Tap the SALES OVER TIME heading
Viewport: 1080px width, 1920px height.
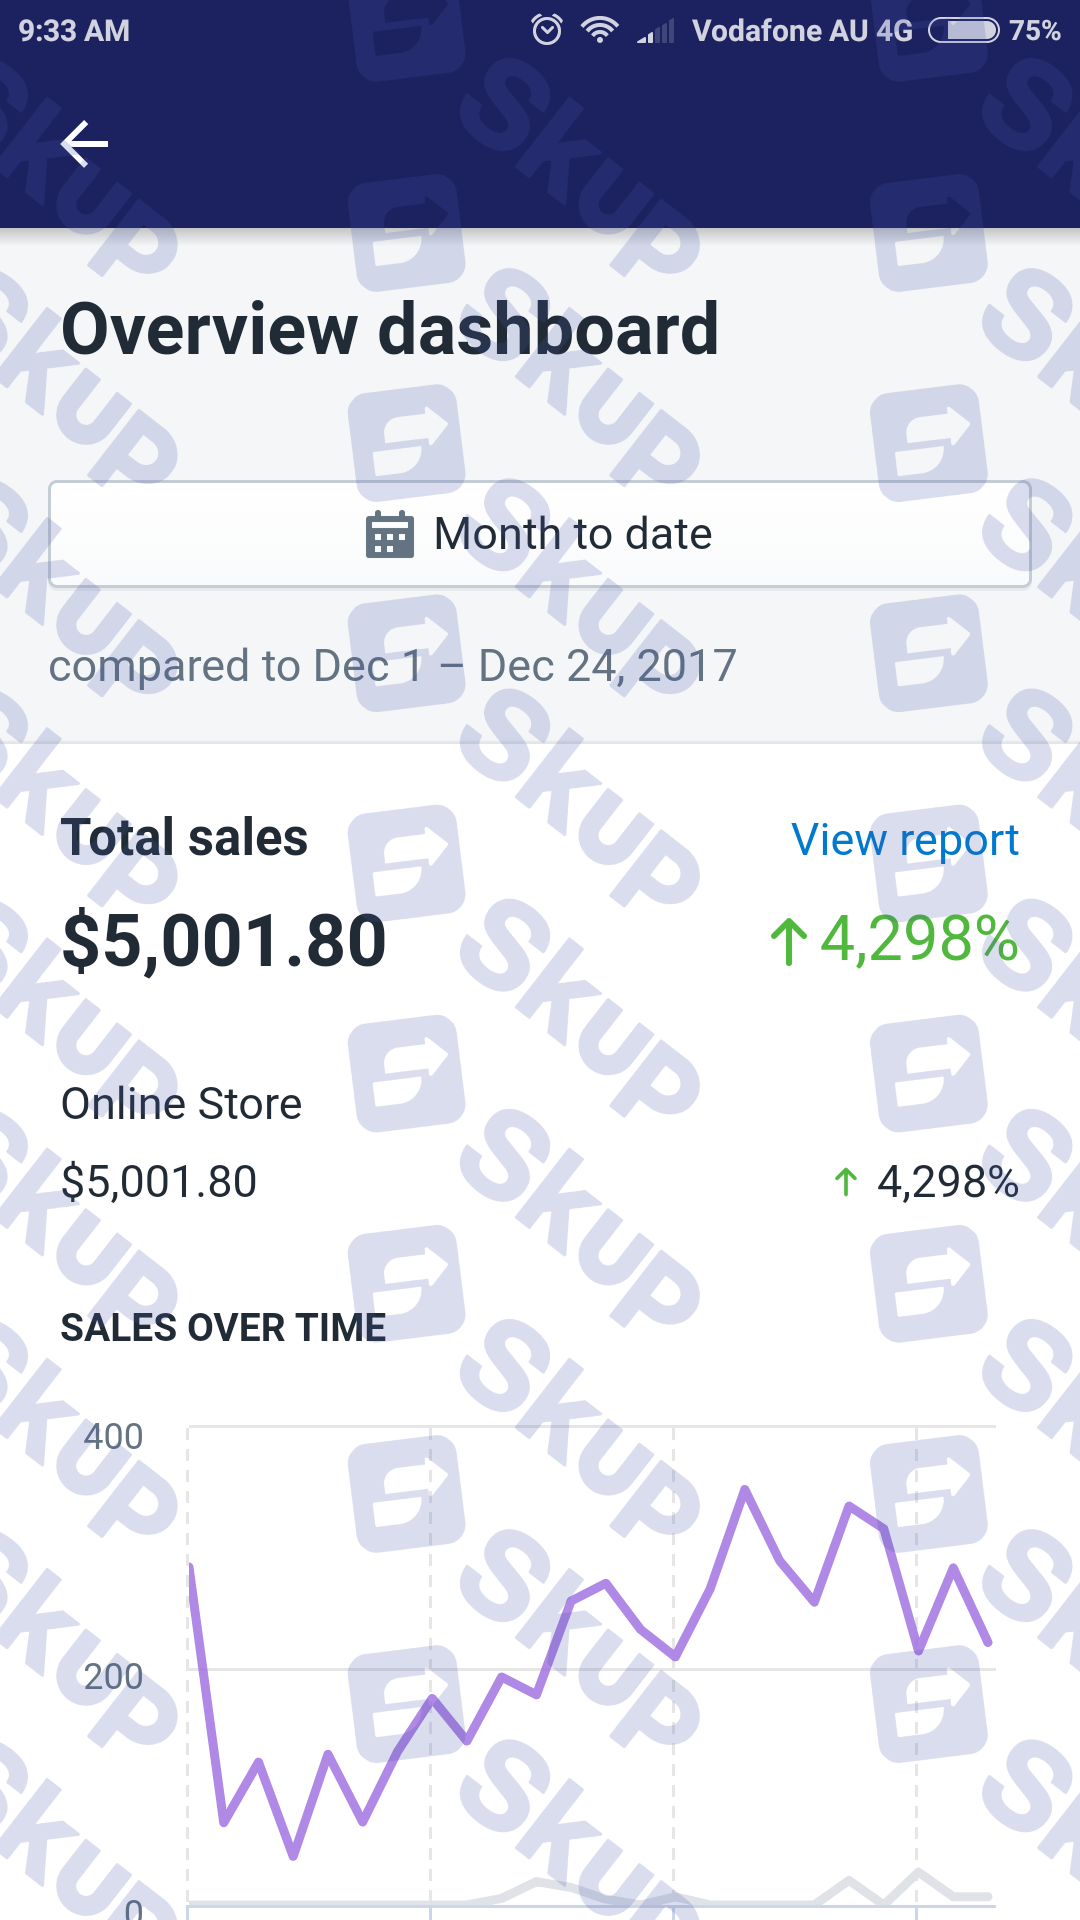[x=224, y=1328]
